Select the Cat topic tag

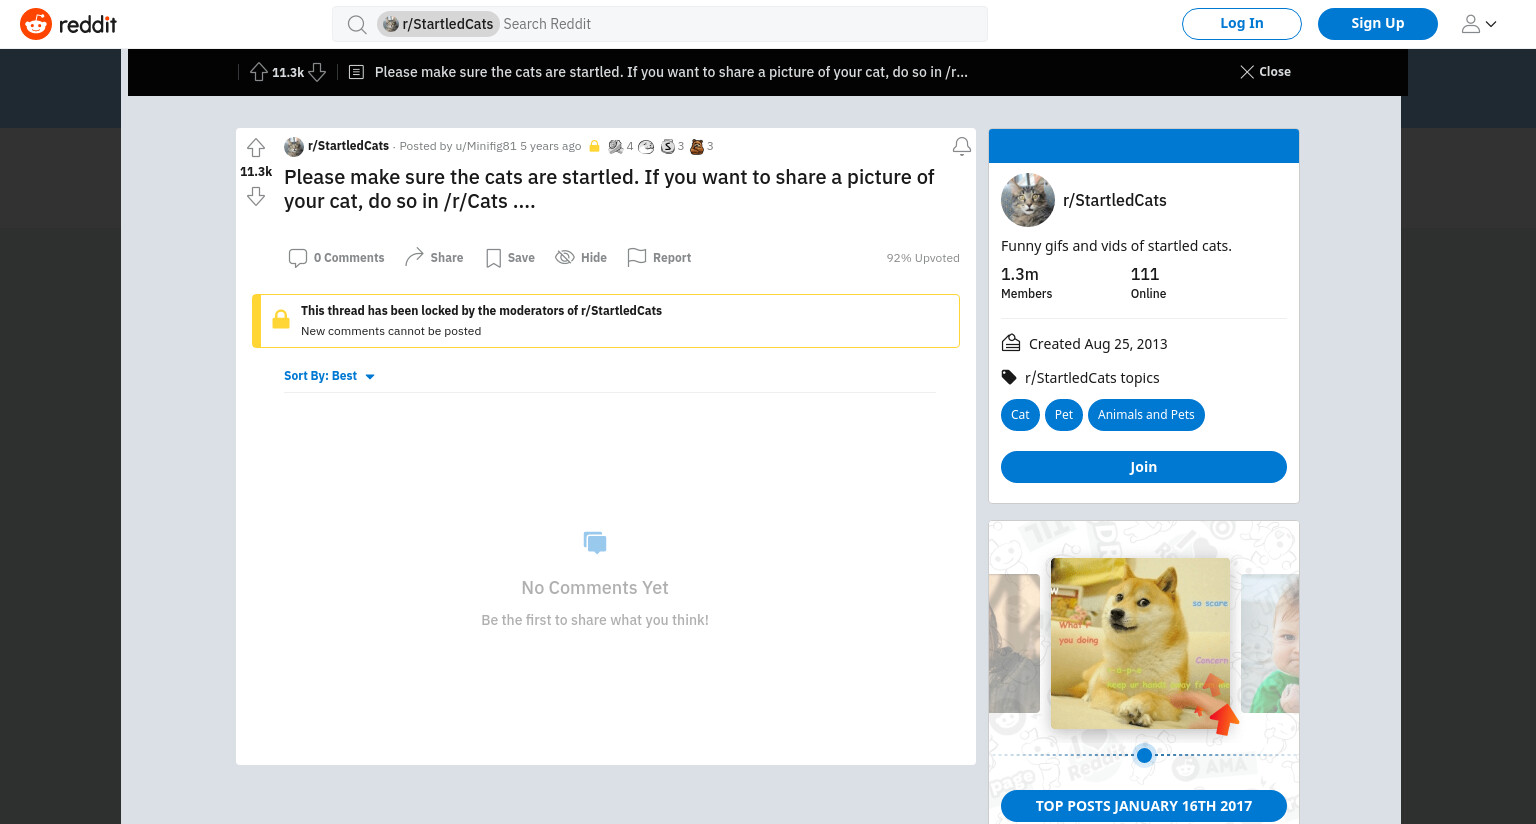(x=1020, y=415)
